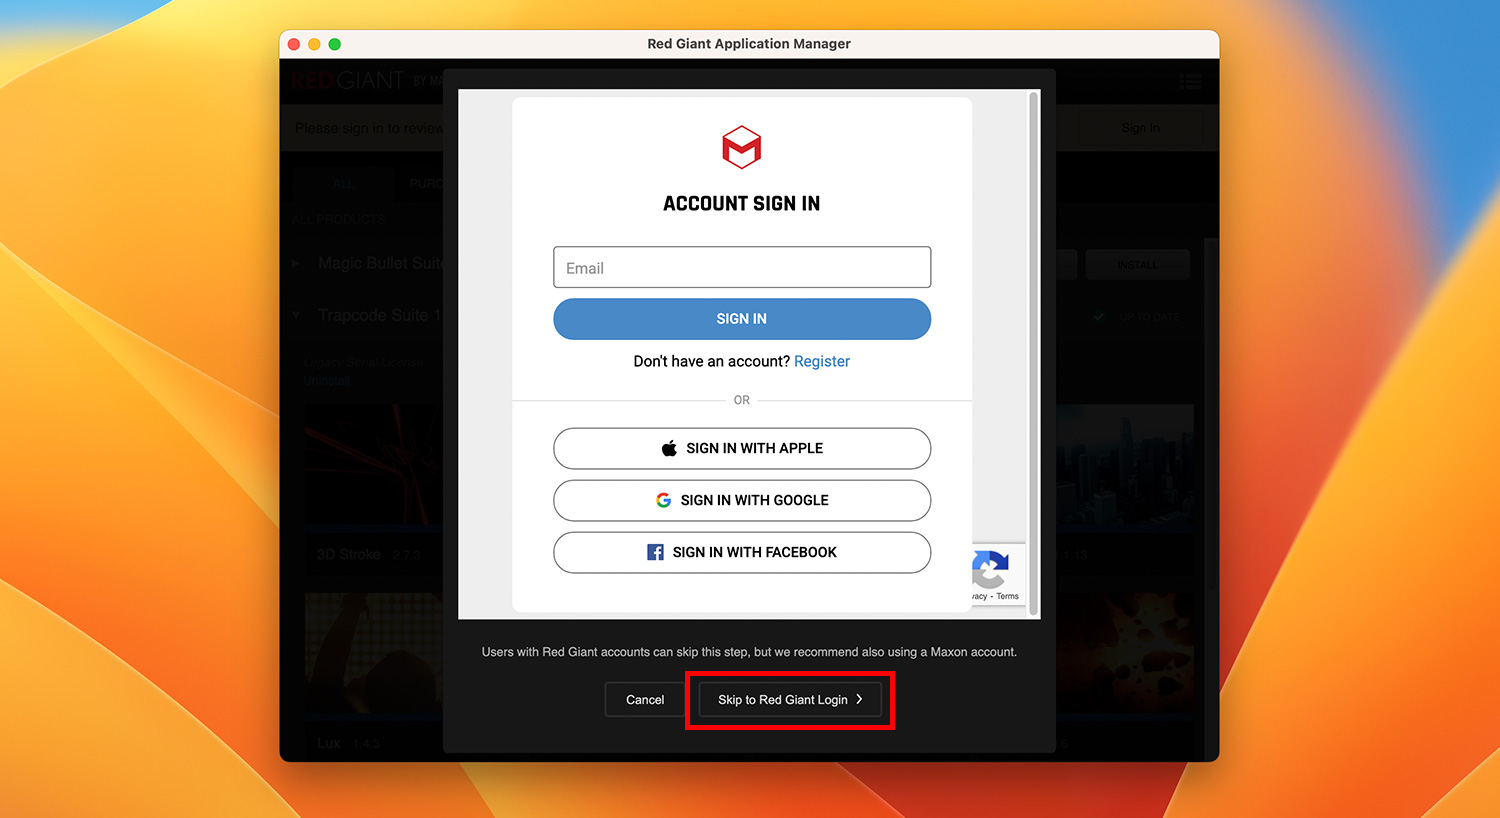1500x818 pixels.
Task: Expand the Magic Bullet Suite row
Action: (x=296, y=263)
